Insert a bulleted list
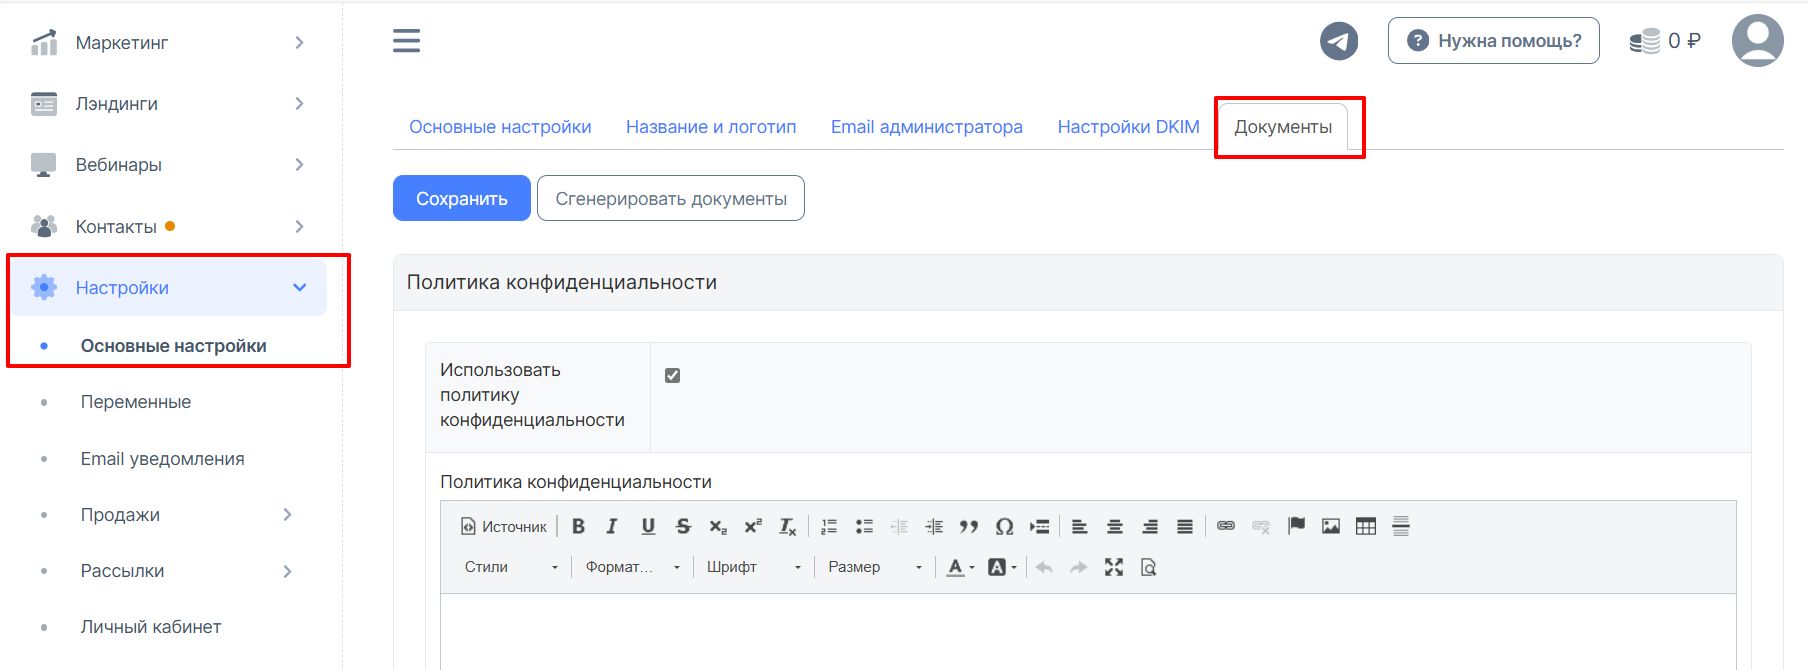 click(x=864, y=526)
